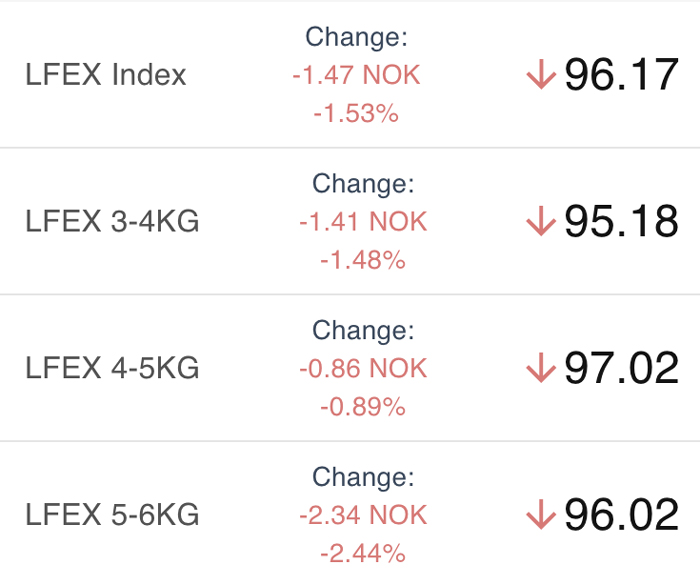Select the LFEX 5-6KG label
Viewport: 700px width, 585px height.
click(112, 514)
